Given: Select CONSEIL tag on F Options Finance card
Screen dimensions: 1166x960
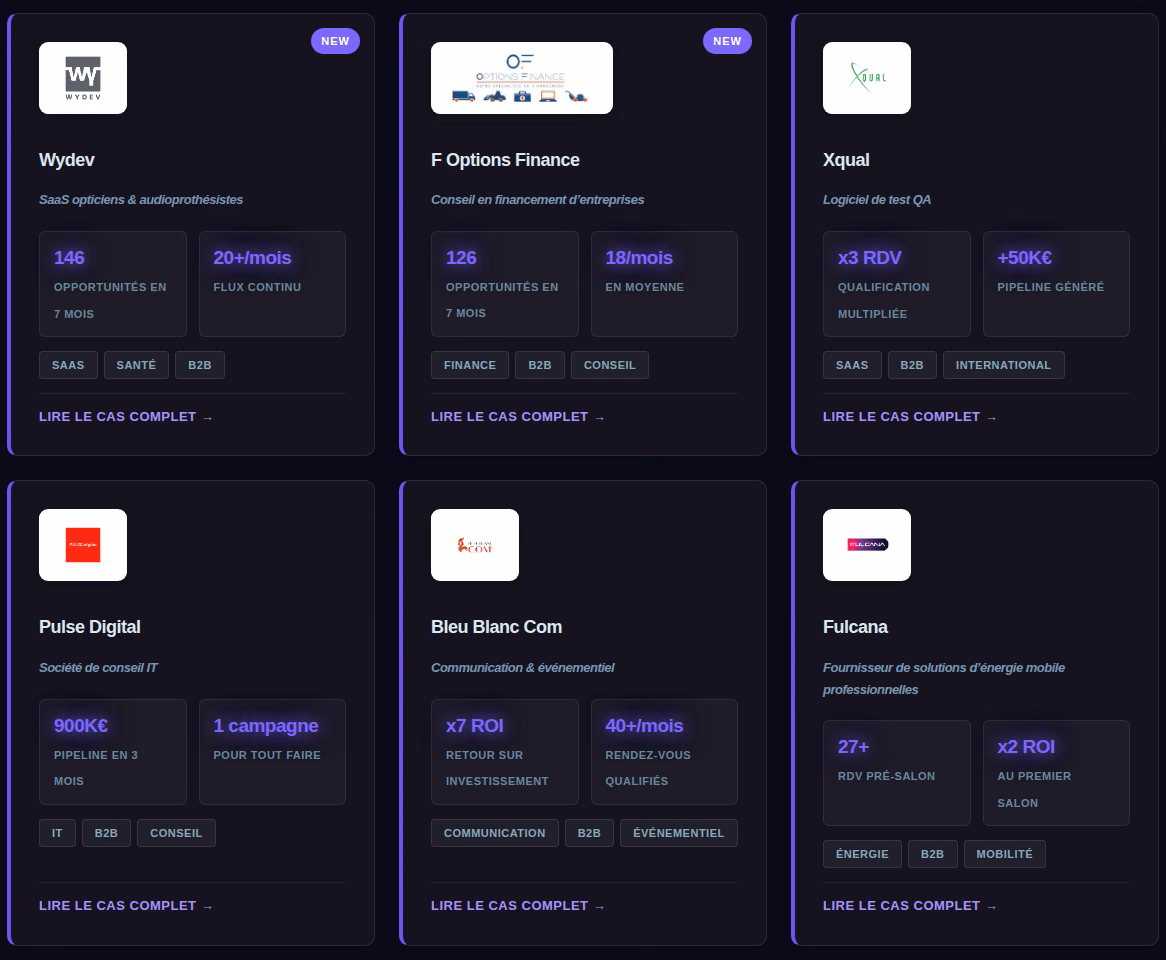Looking at the screenshot, I should 610,365.
